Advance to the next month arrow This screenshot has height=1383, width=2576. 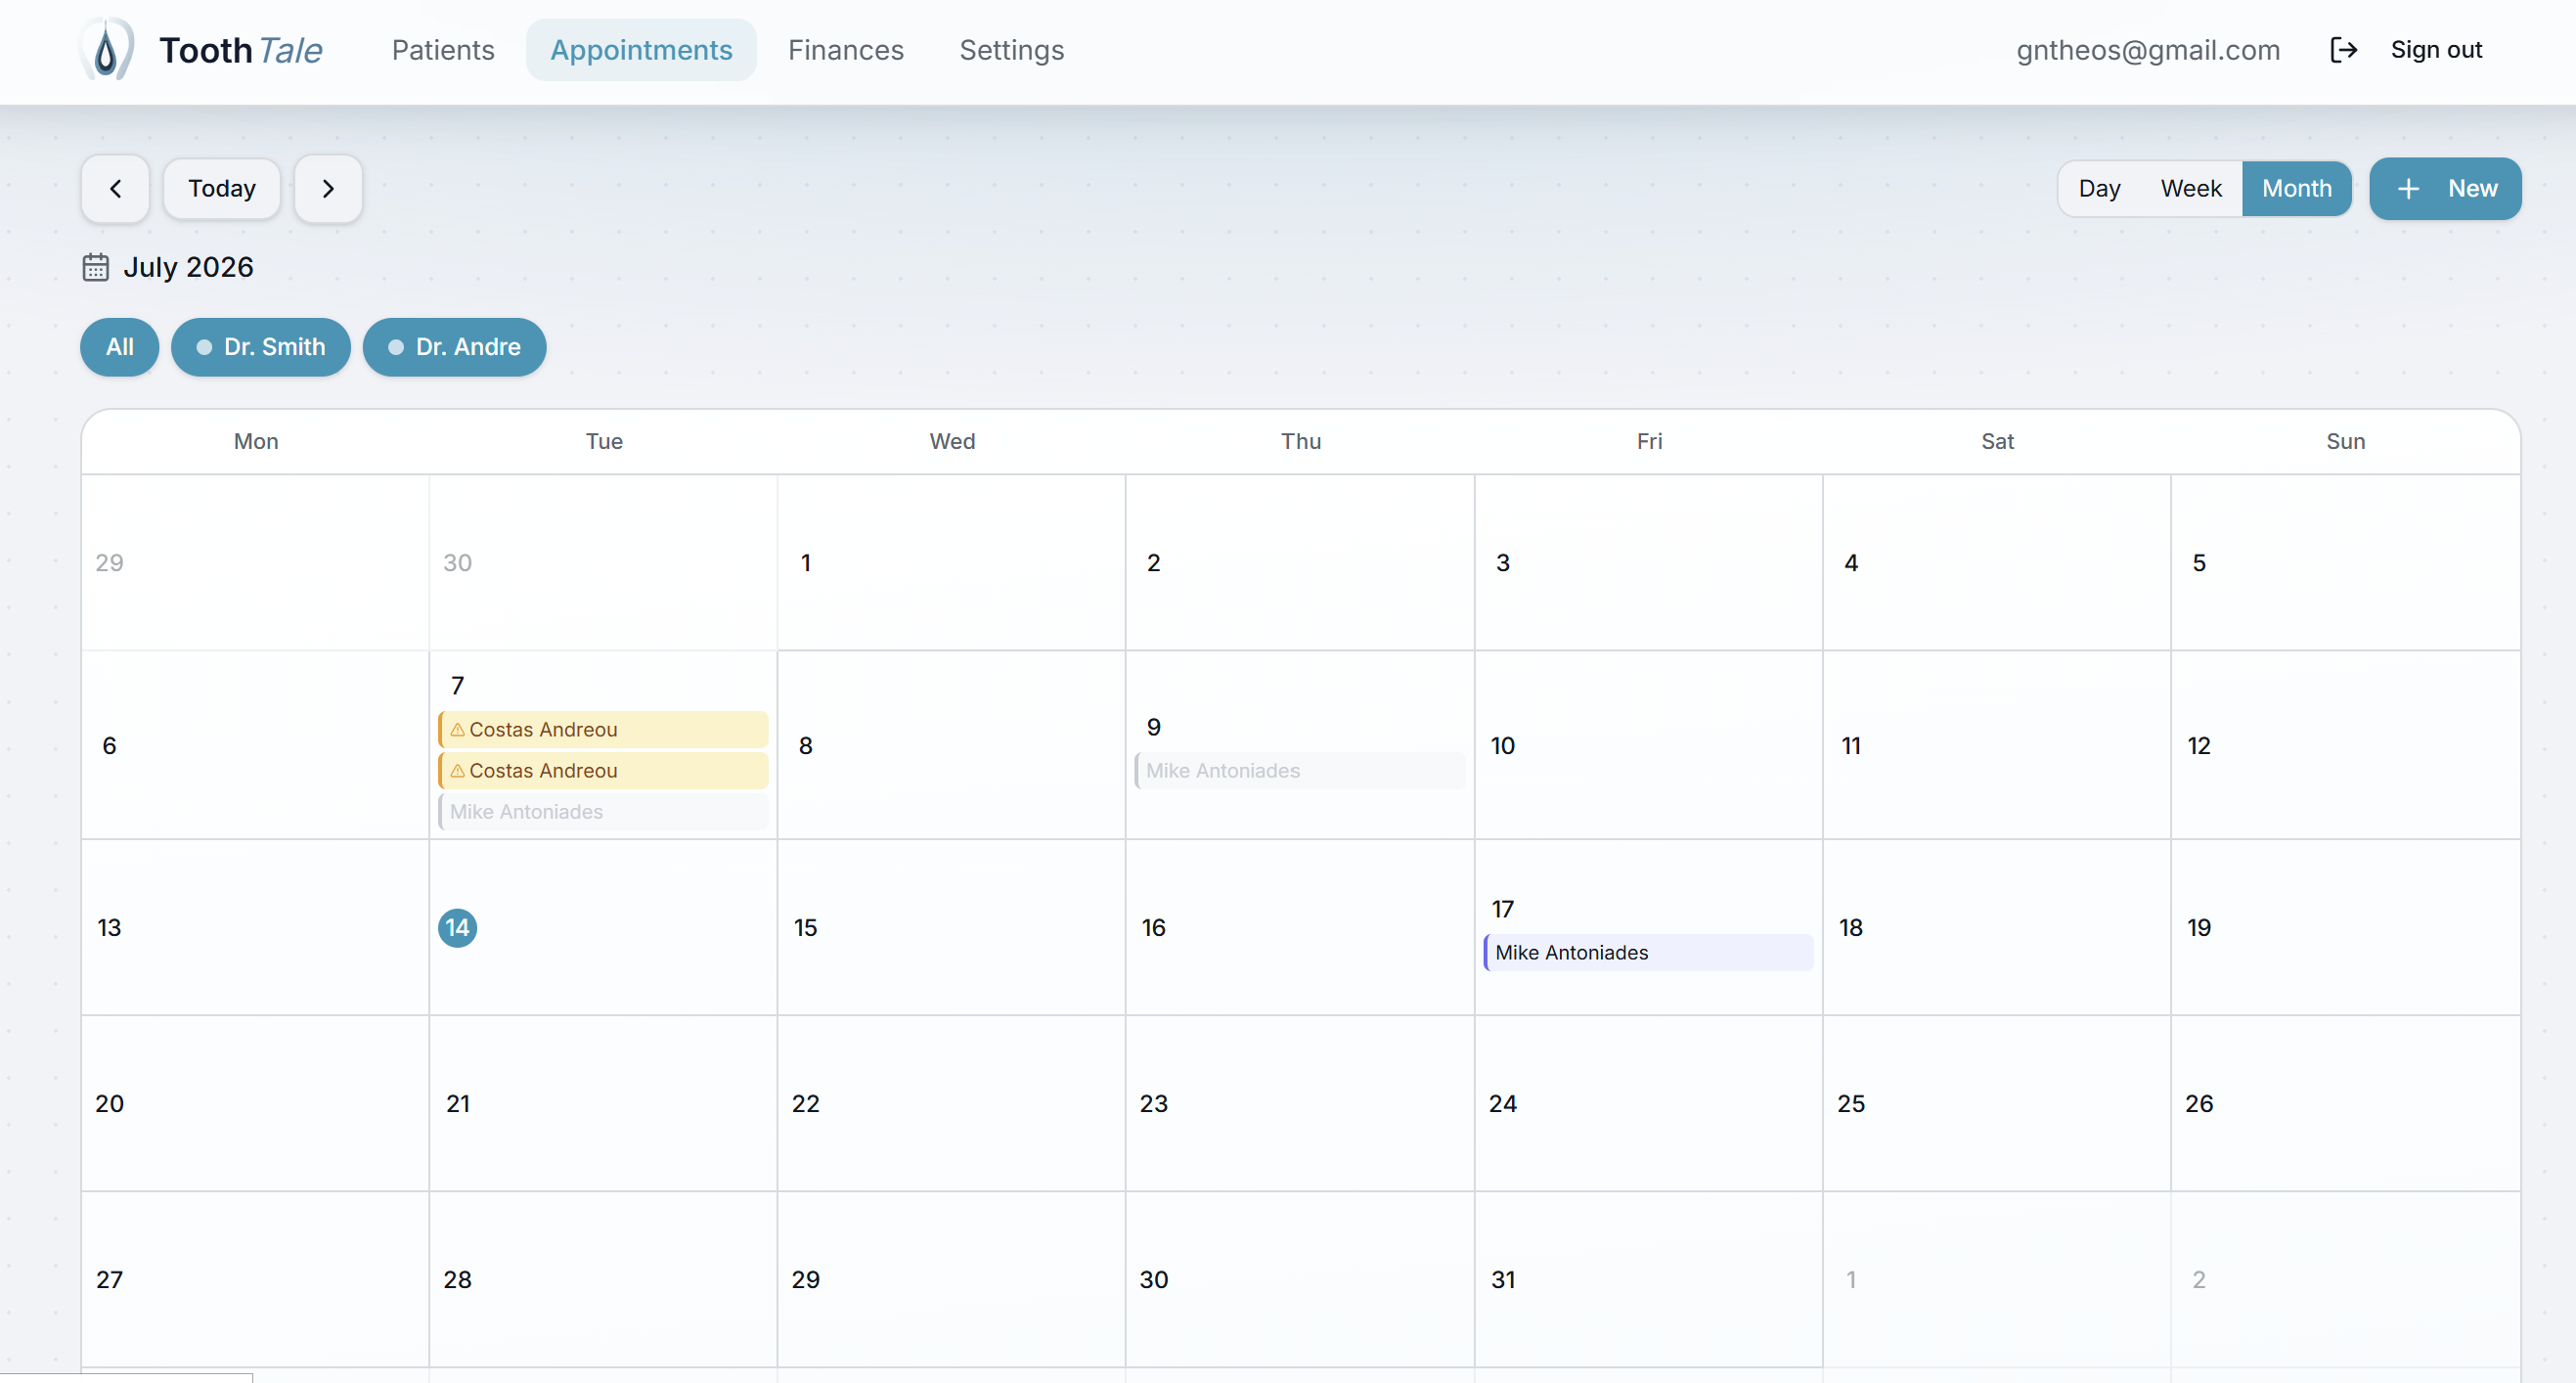coord(328,188)
